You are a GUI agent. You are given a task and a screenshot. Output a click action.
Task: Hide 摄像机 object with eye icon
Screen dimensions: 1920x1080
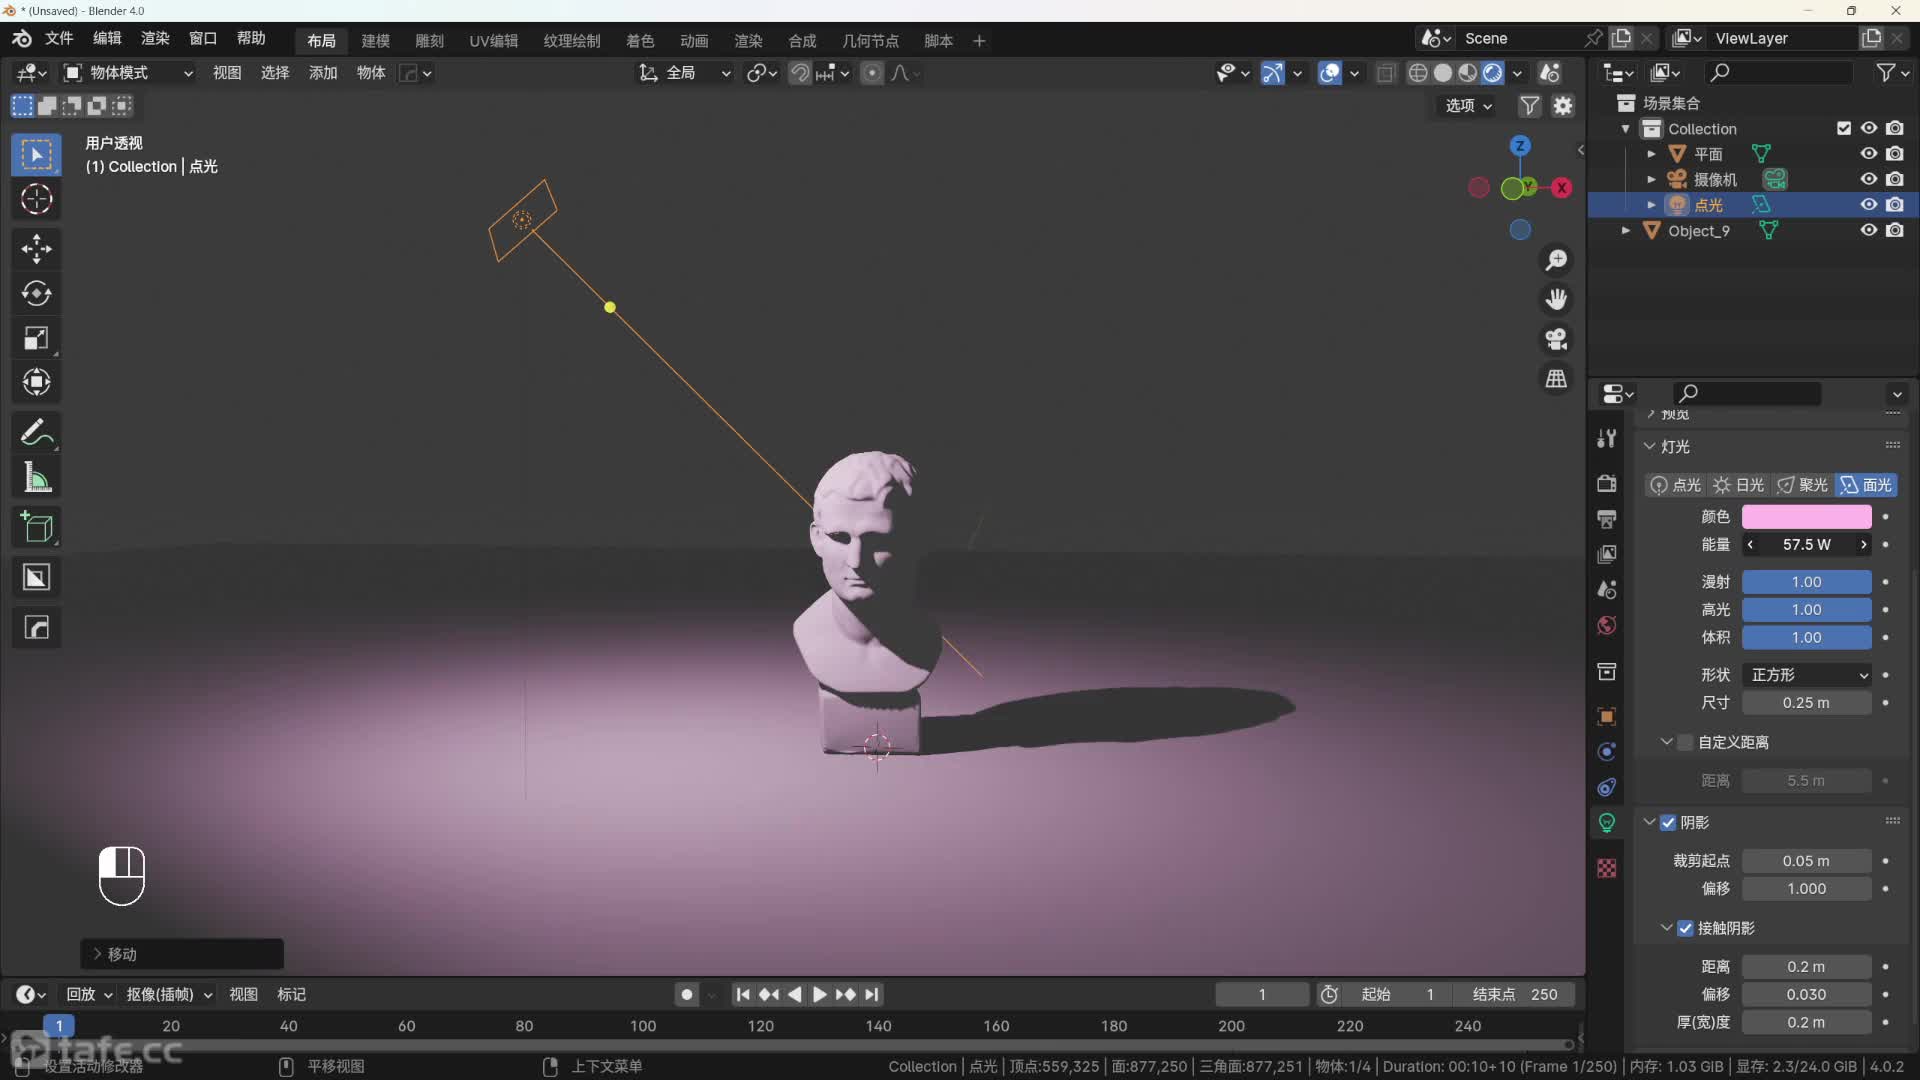click(1868, 179)
